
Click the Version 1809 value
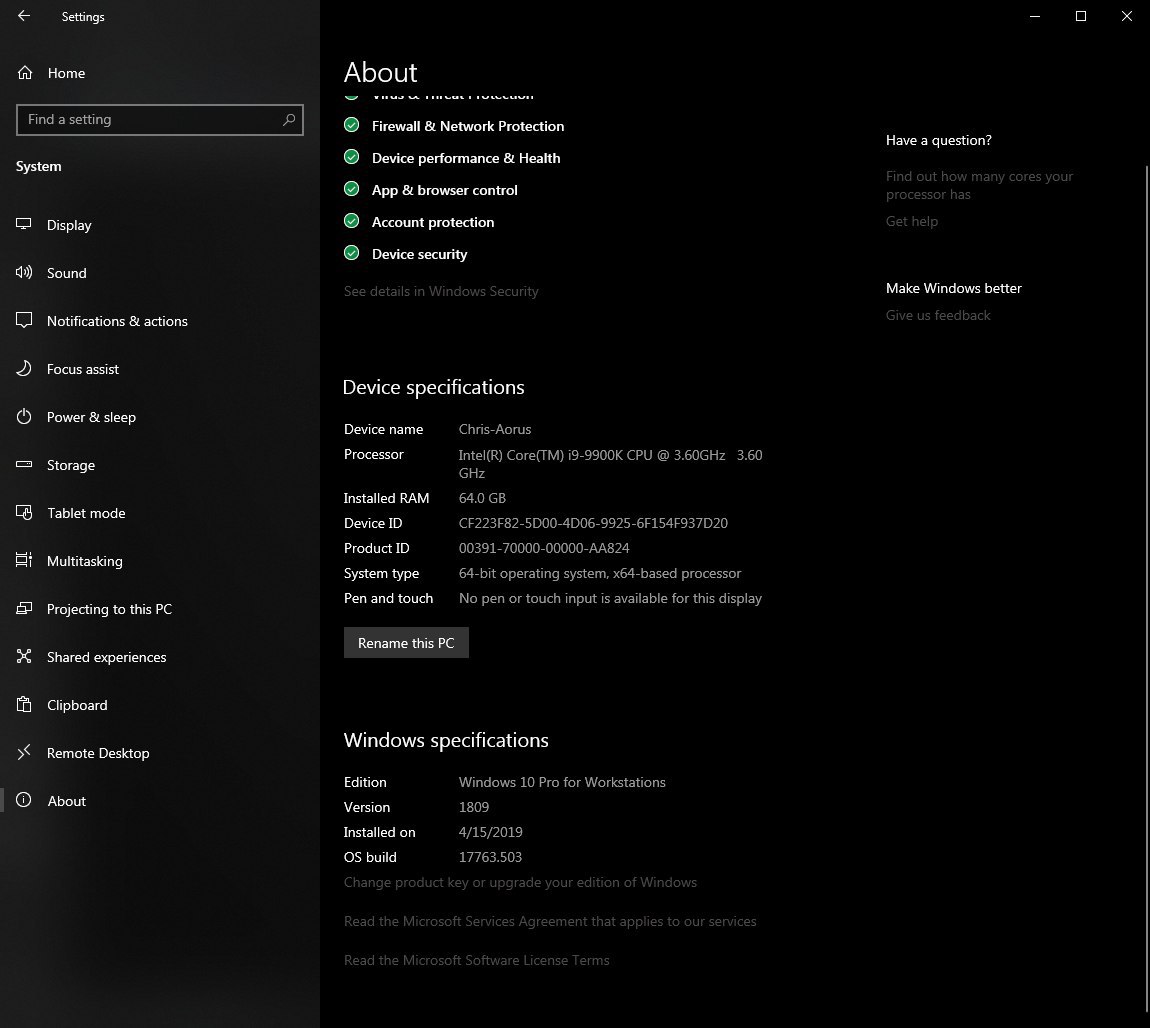tap(474, 807)
